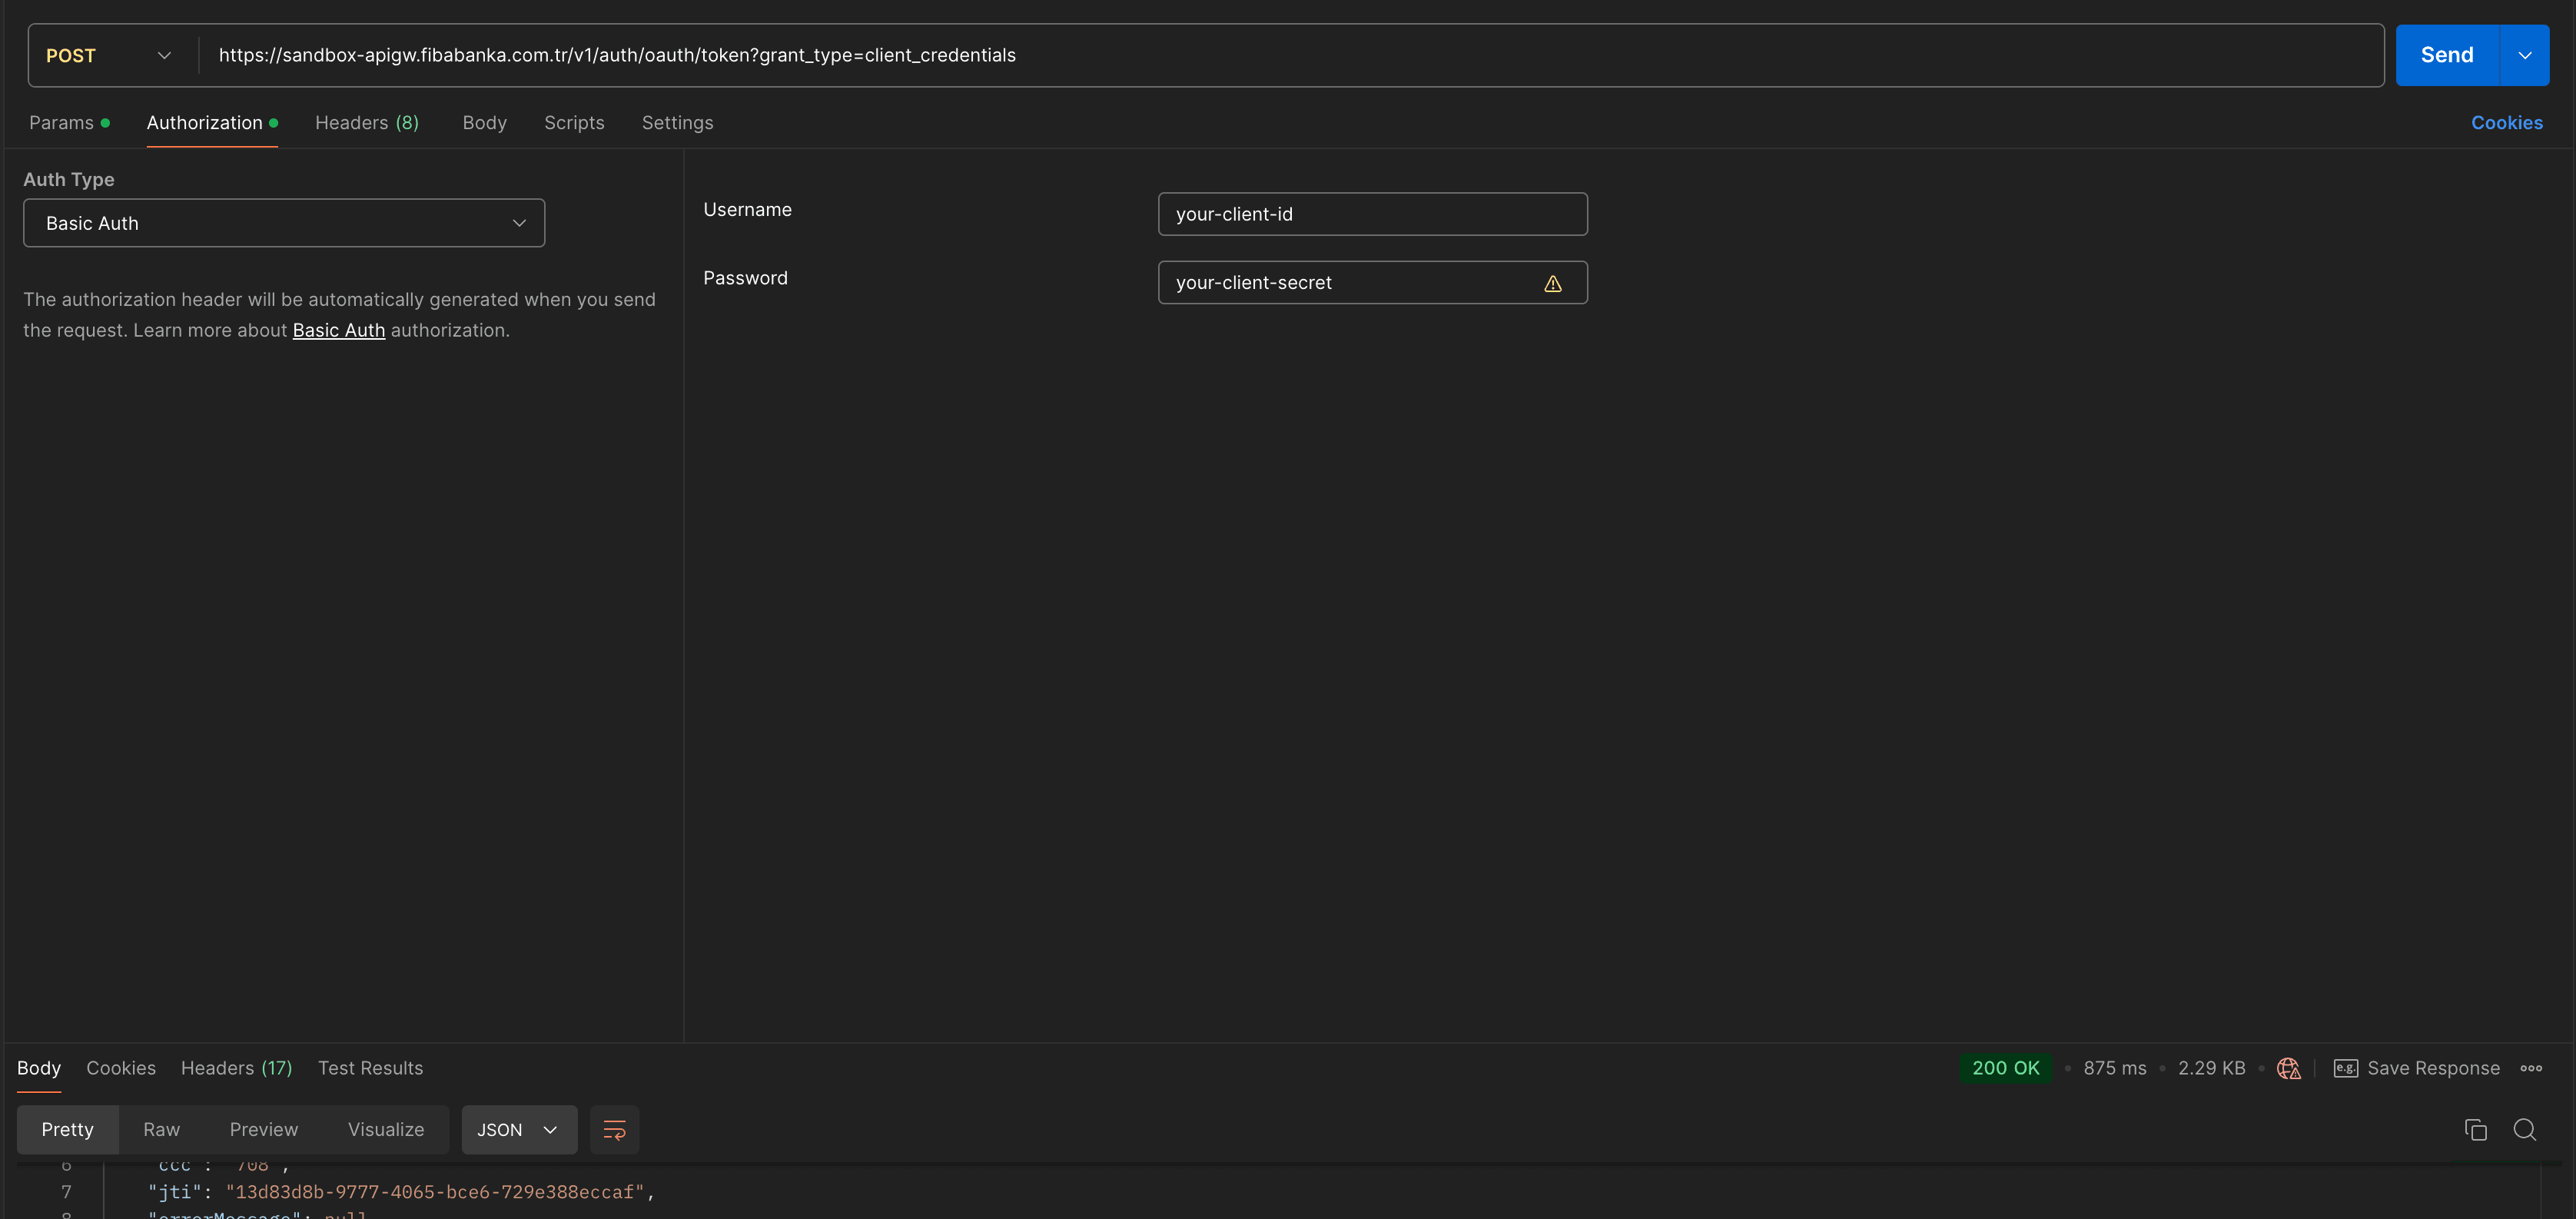The image size is (2576, 1219).
Task: Open the POST method dropdown
Action: click(x=109, y=55)
